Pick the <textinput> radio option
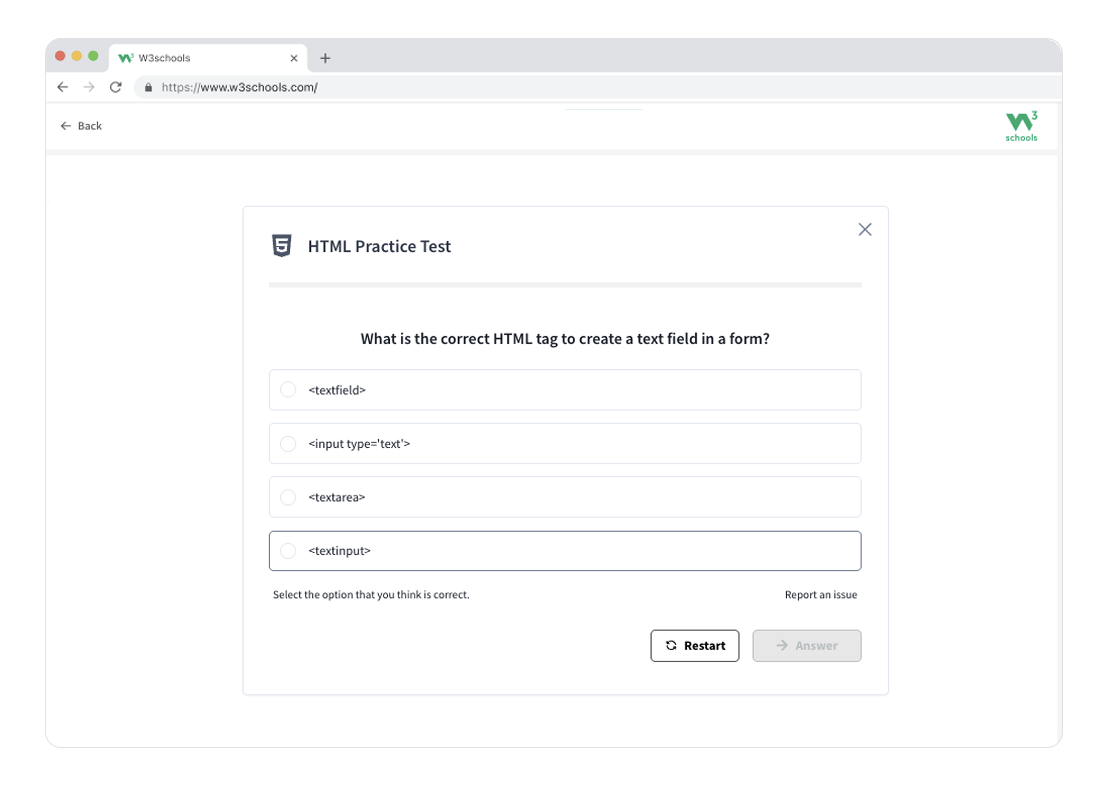Viewport: 1107px width, 811px height. [x=288, y=551]
